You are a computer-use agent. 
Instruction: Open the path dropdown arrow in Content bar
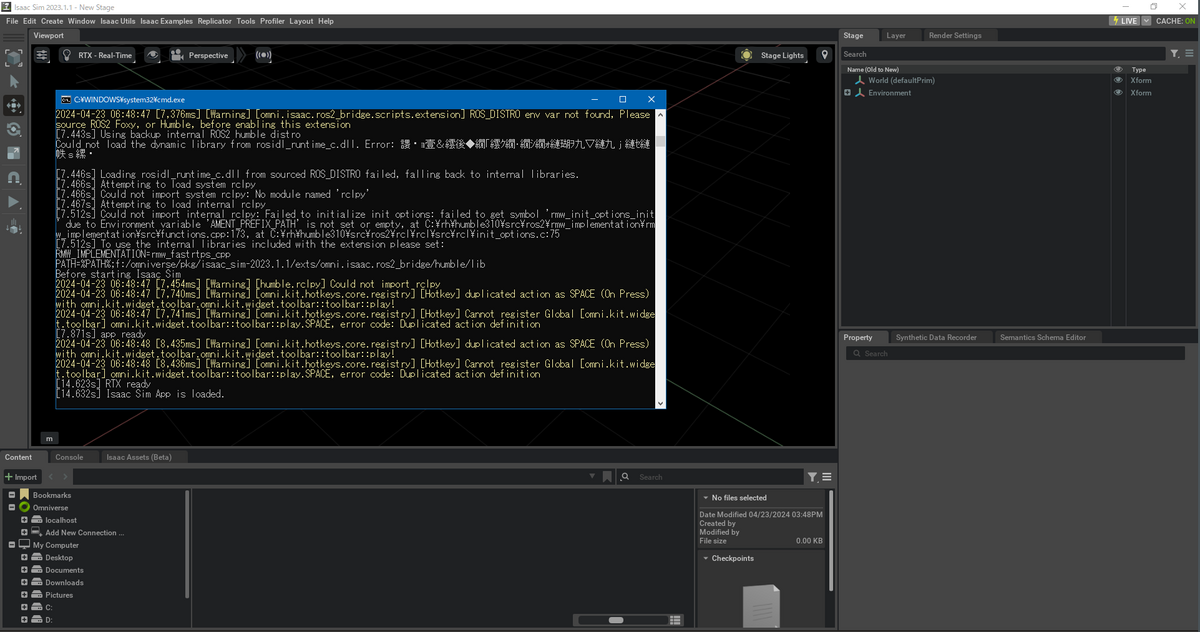tap(592, 477)
